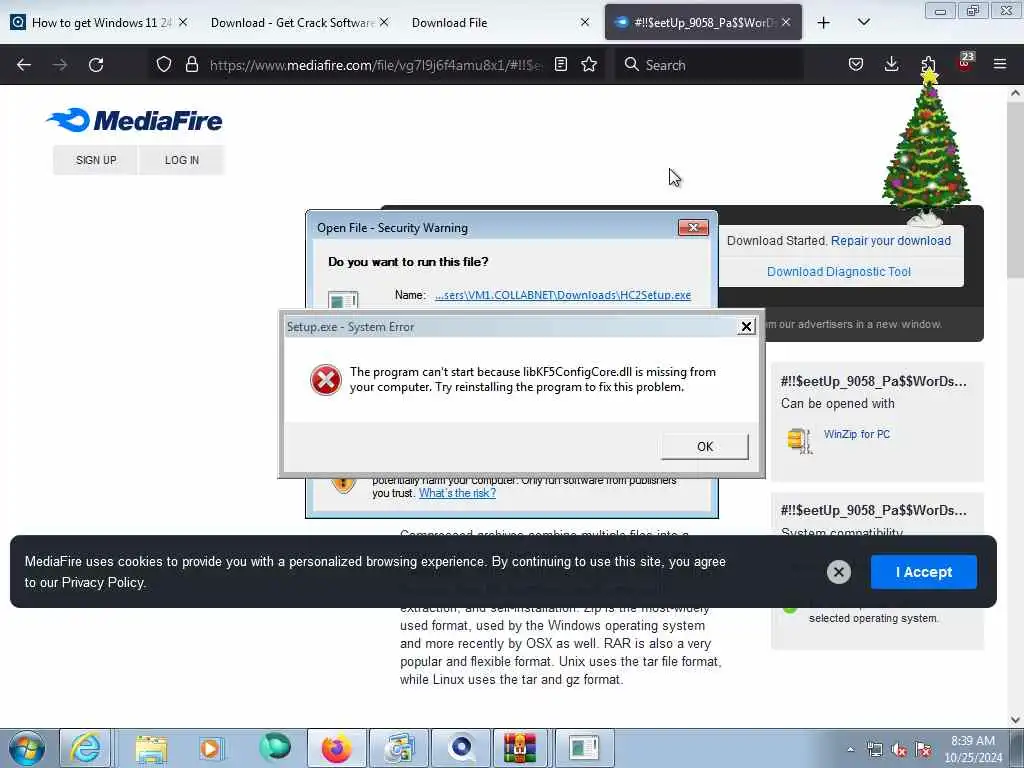Open Windows Media Player on taskbar

pyautogui.click(x=211, y=748)
